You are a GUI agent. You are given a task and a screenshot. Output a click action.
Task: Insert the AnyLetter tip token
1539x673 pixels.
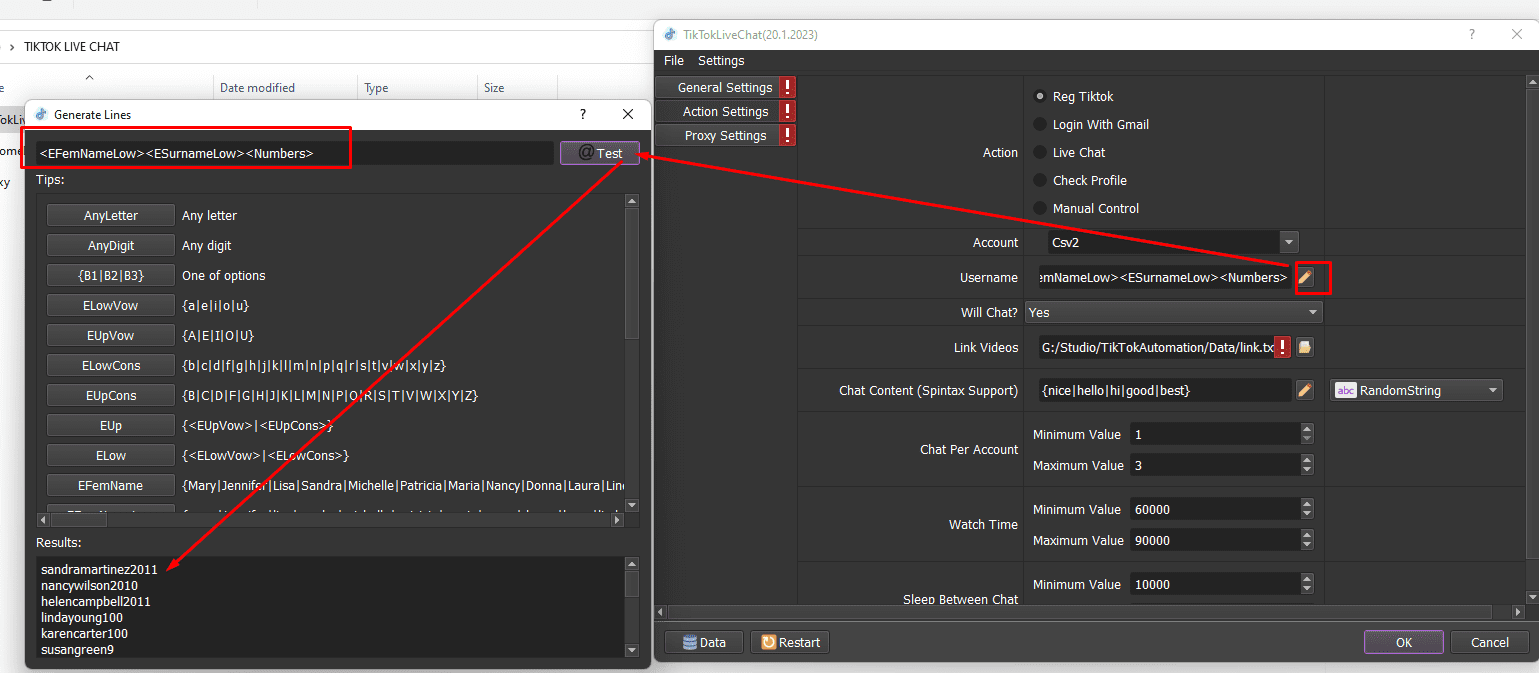coord(111,216)
